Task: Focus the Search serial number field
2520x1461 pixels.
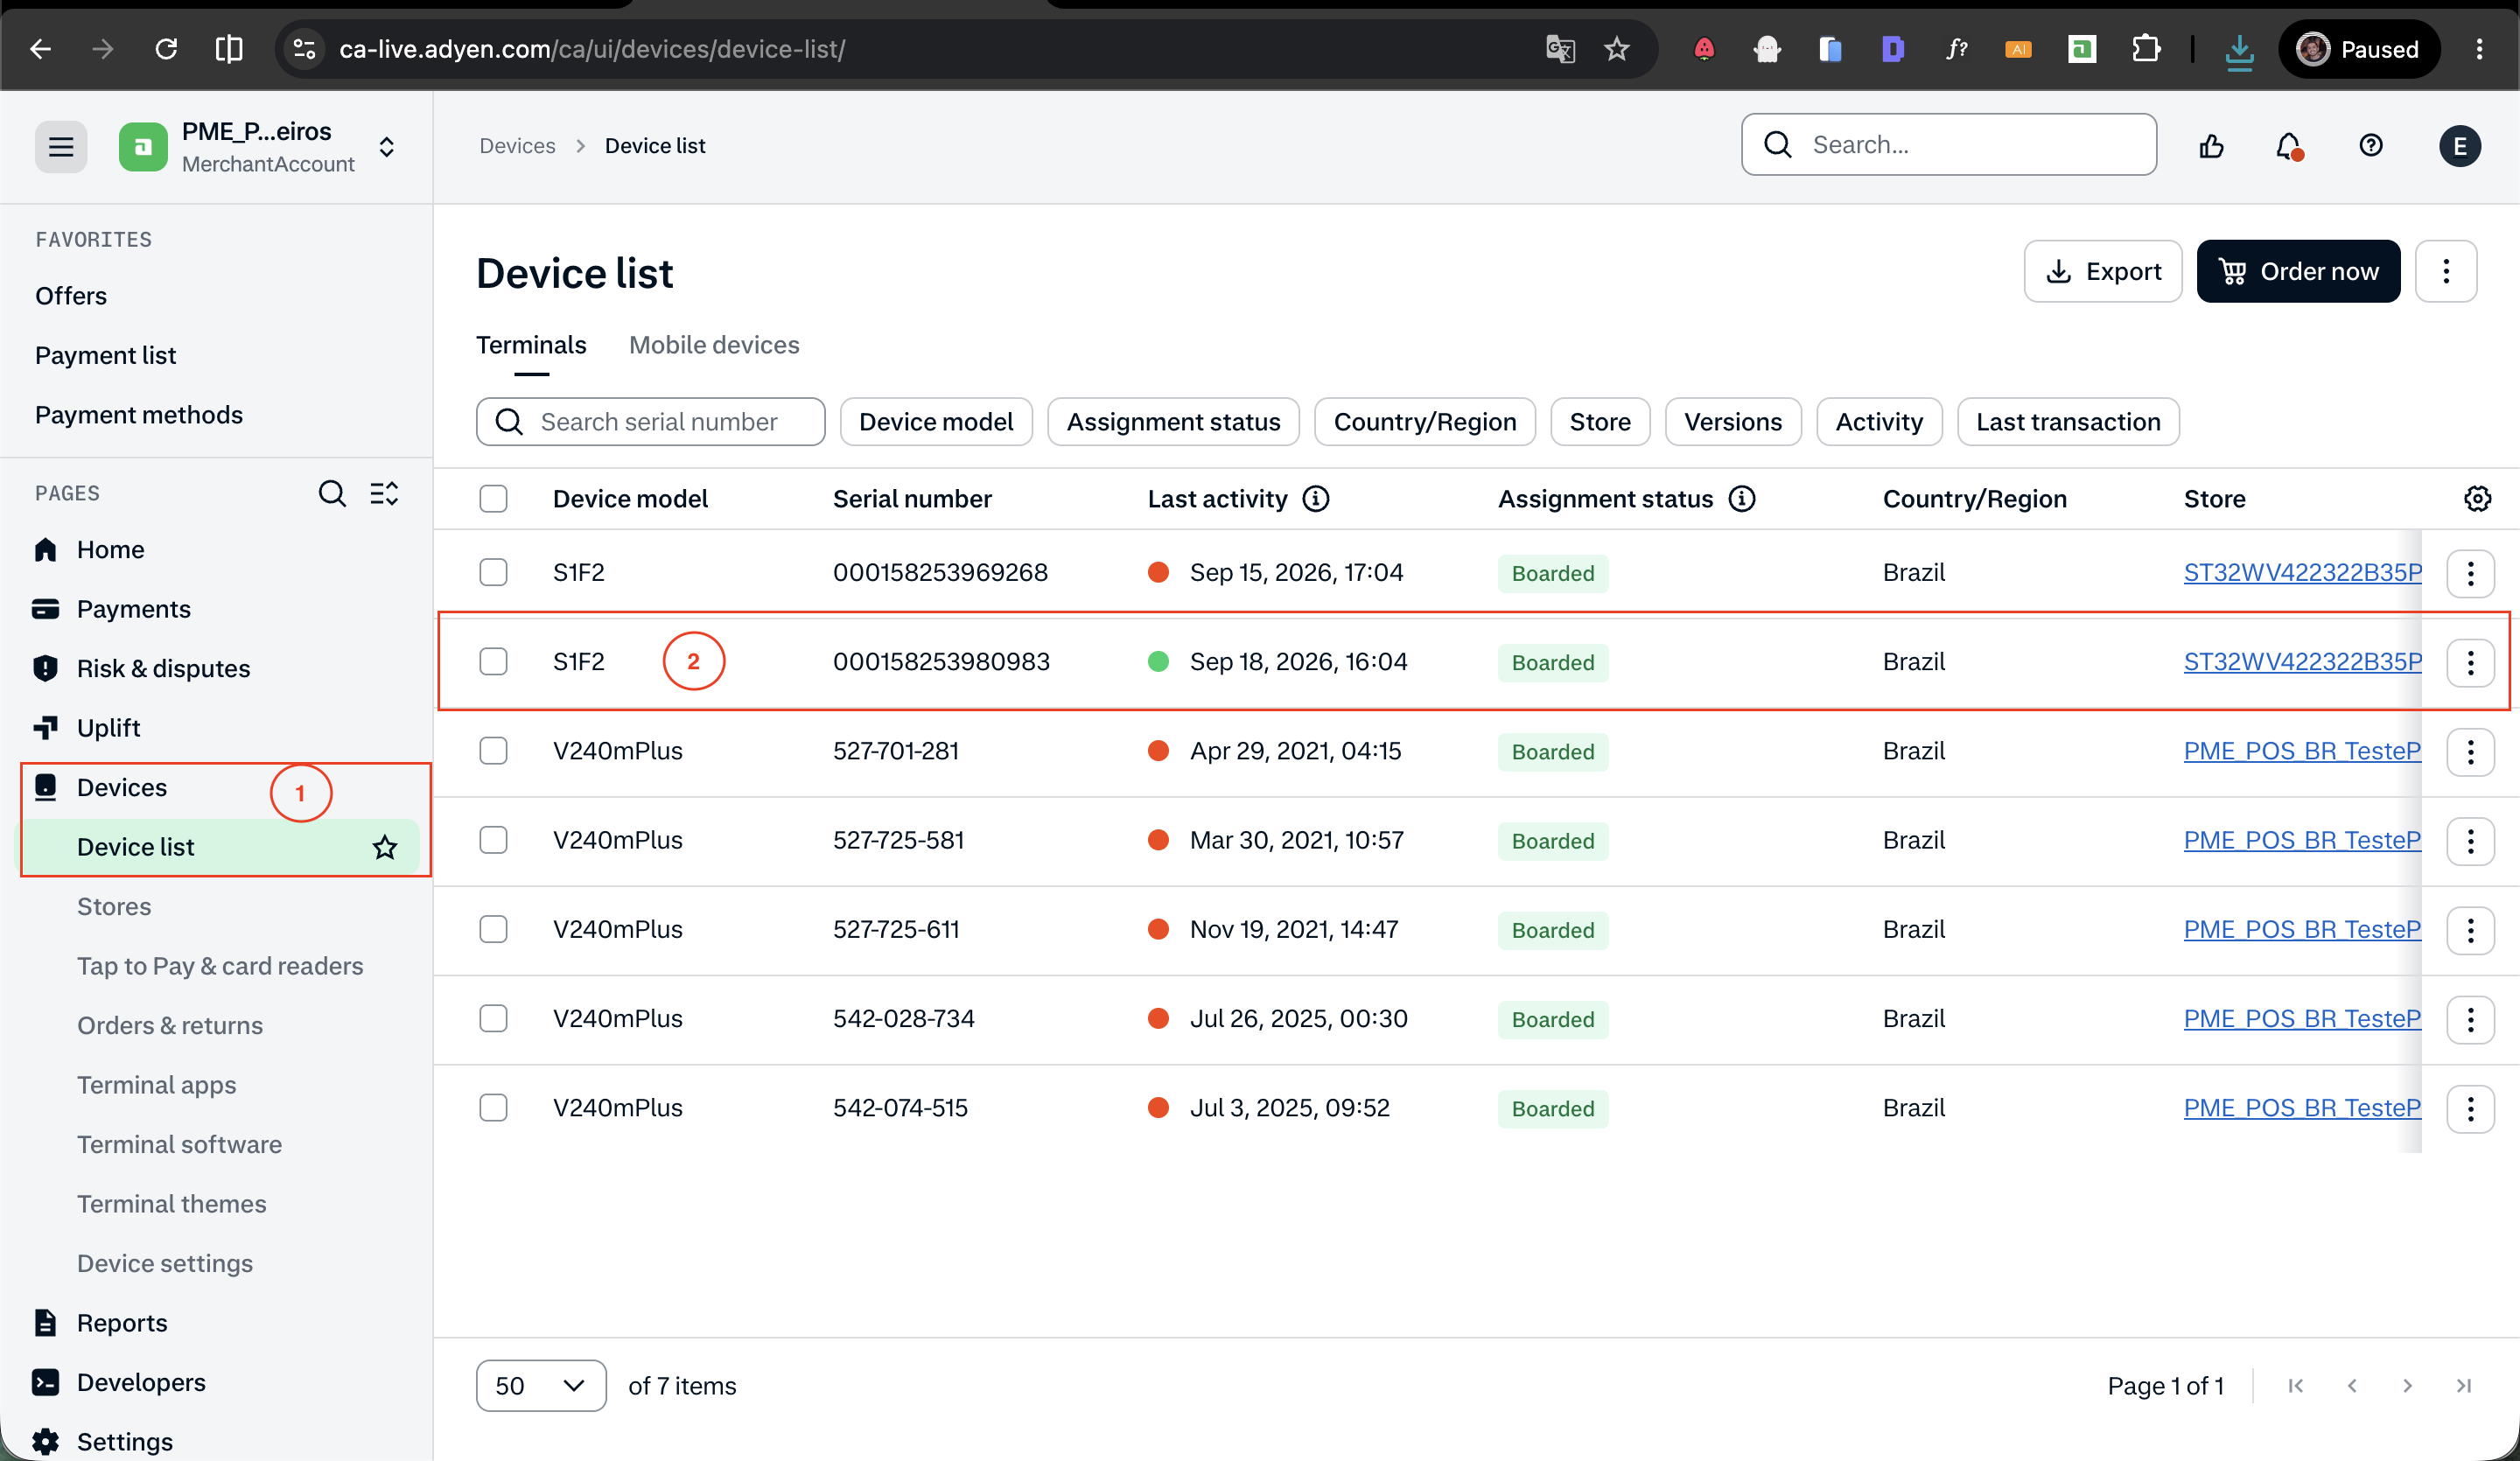Action: [x=651, y=422]
